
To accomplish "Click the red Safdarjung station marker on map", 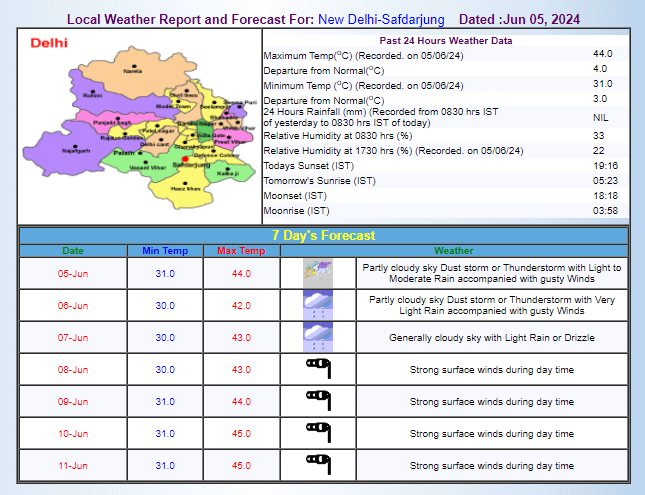I will tap(185, 158).
